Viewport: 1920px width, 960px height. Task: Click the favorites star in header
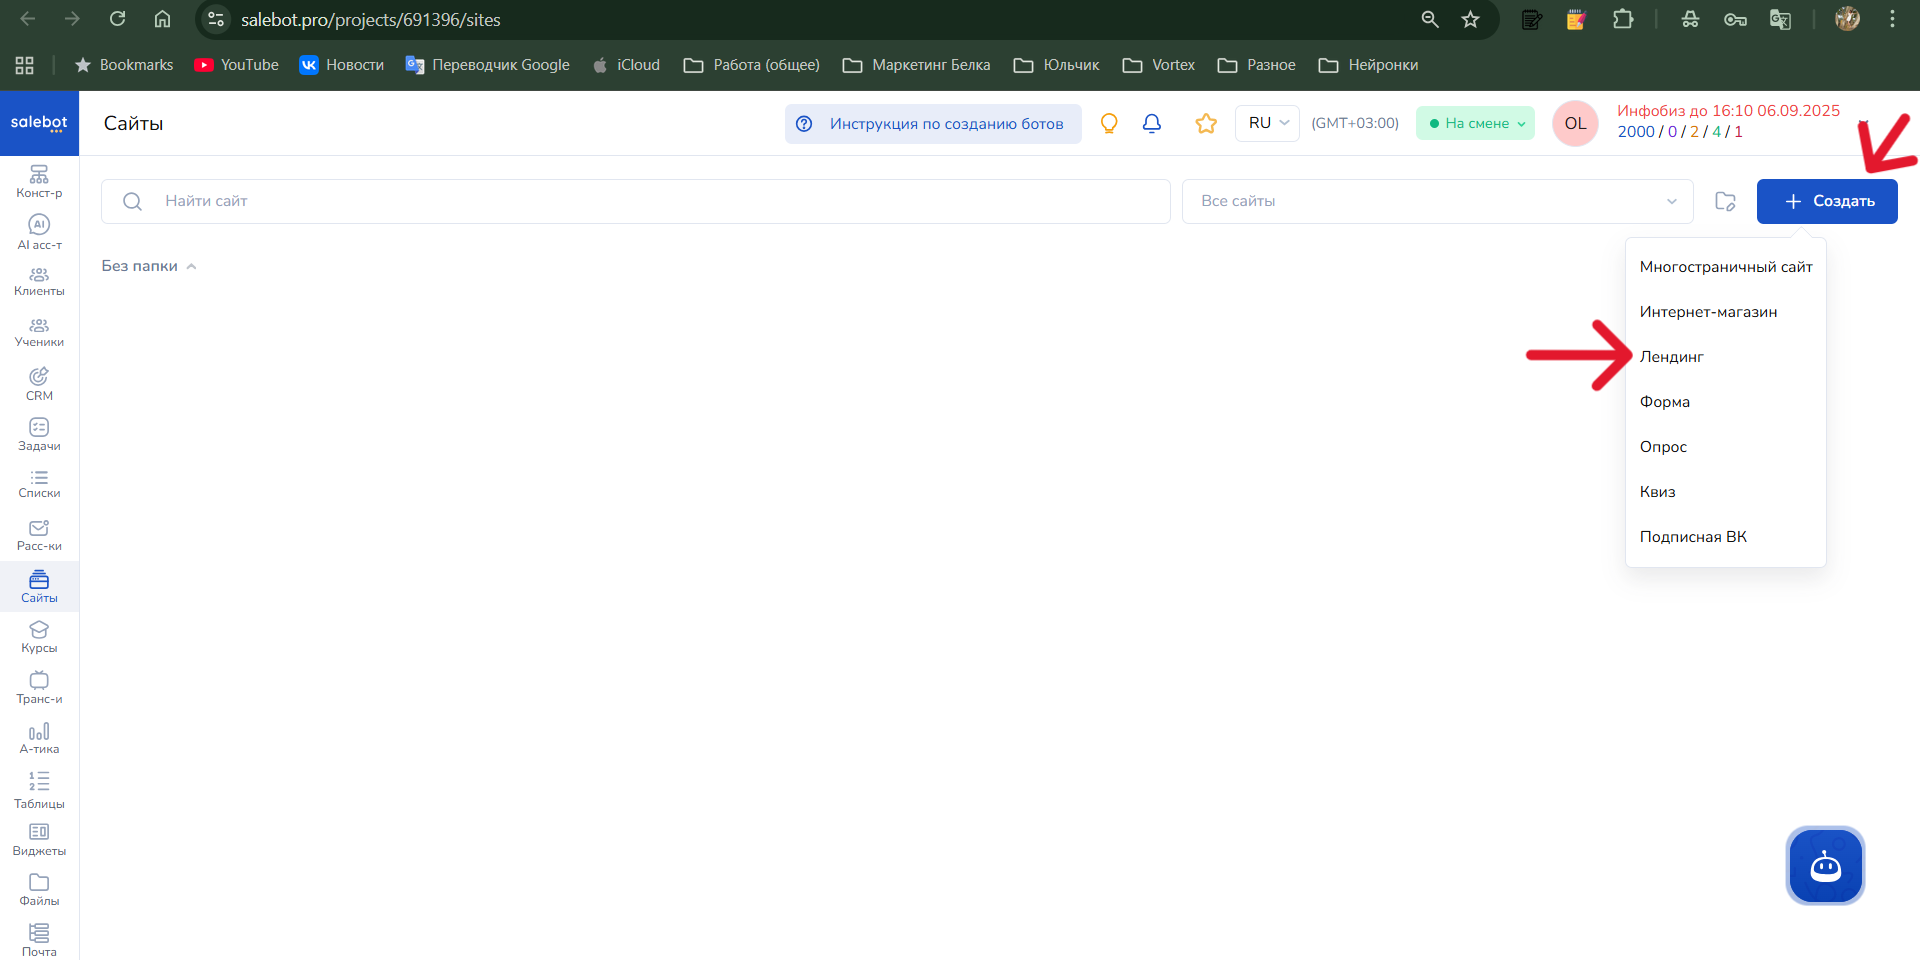pos(1206,123)
